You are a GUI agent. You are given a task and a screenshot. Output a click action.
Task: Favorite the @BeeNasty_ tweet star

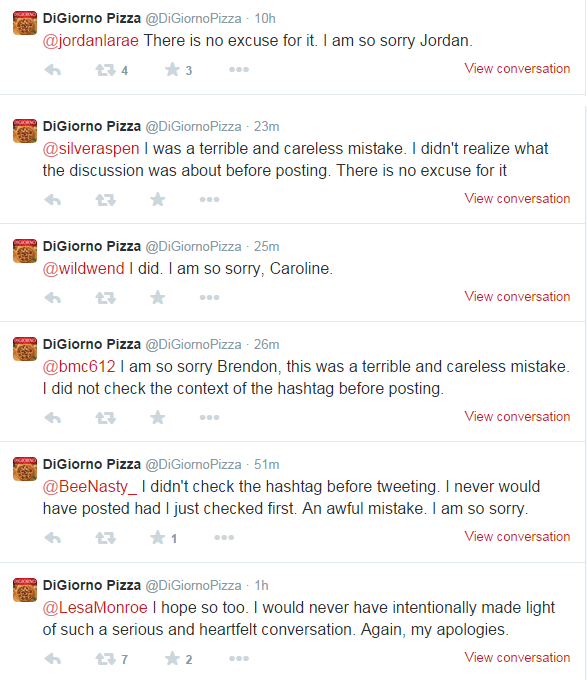pyautogui.click(x=158, y=538)
